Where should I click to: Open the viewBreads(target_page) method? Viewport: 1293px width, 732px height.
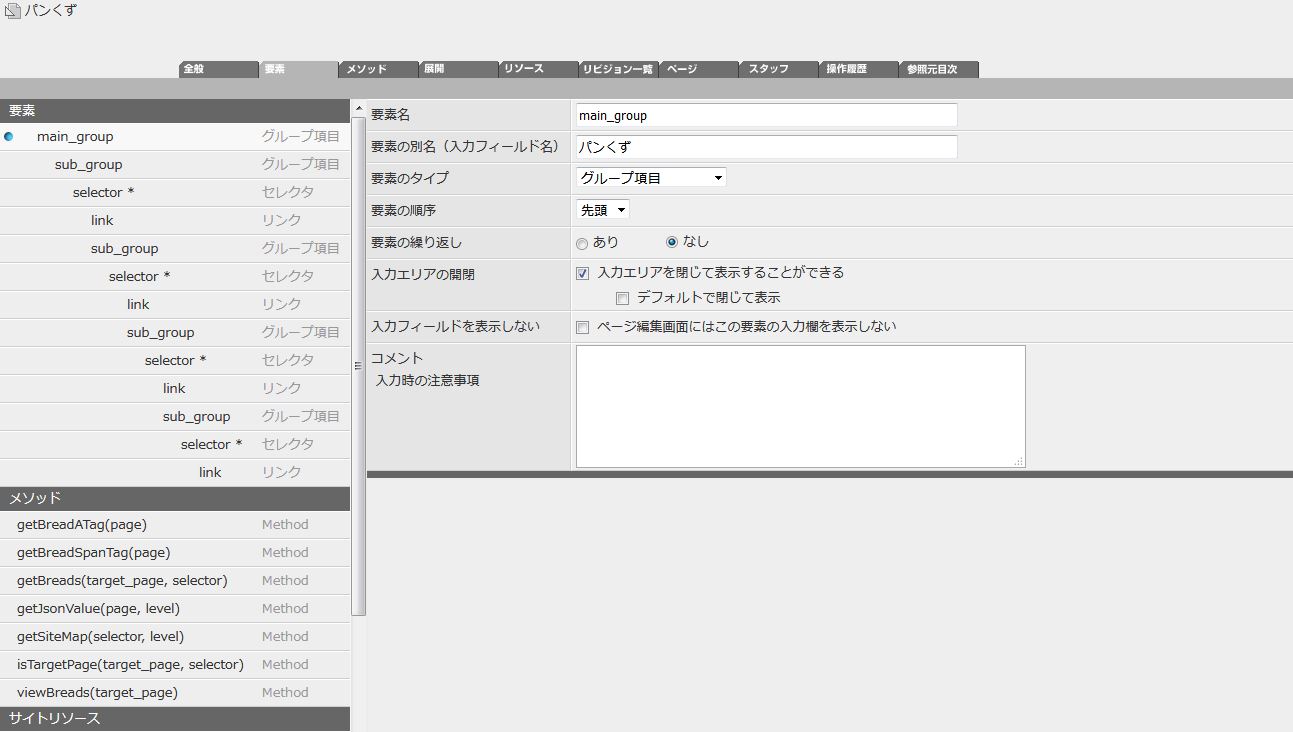97,693
